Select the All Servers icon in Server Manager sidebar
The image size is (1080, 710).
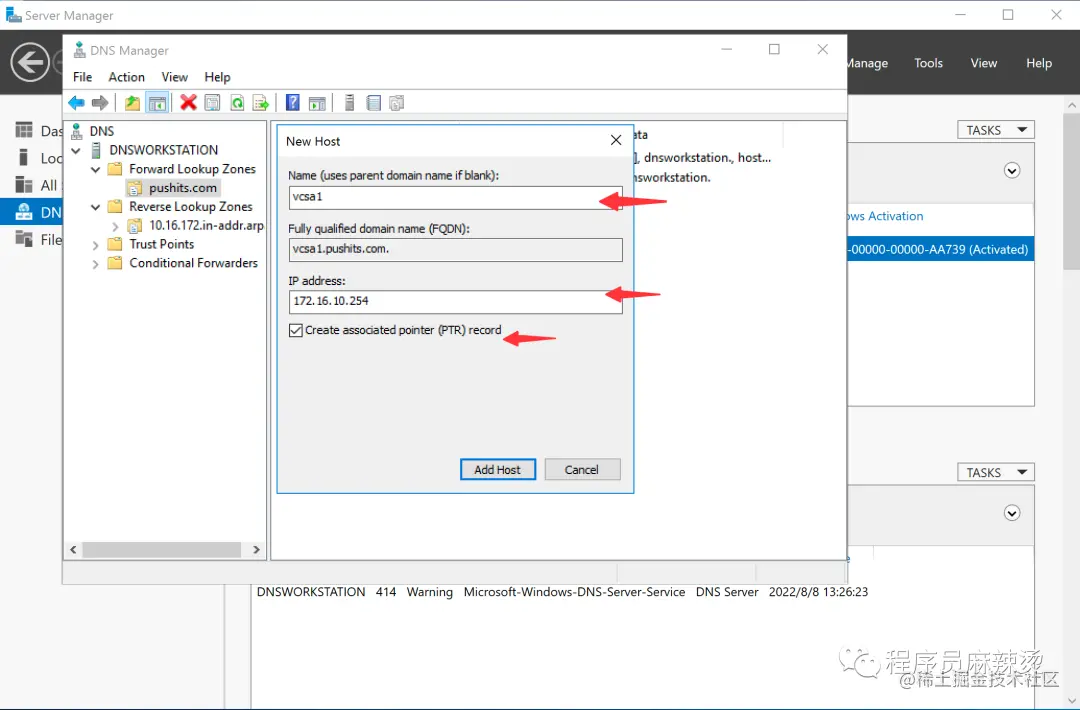coord(24,185)
